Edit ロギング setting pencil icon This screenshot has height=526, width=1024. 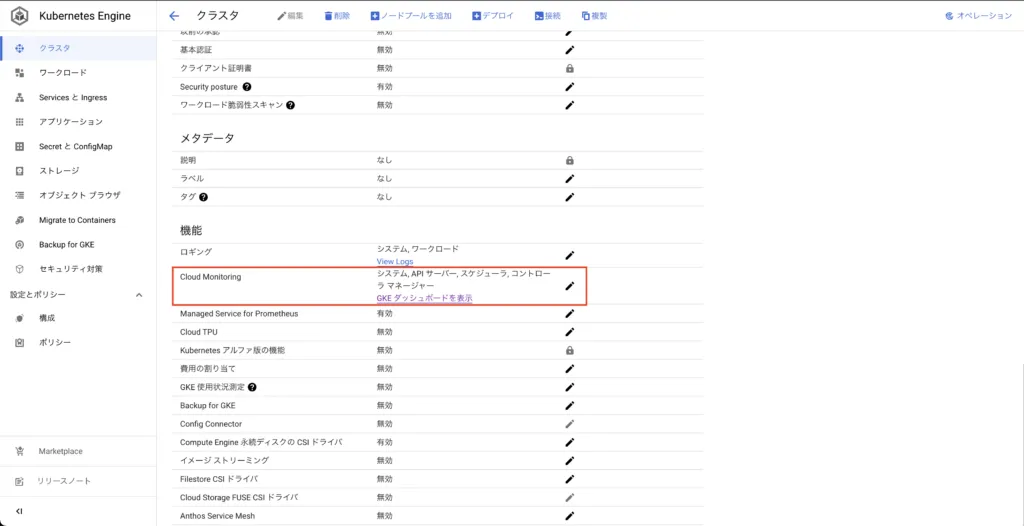click(x=569, y=255)
